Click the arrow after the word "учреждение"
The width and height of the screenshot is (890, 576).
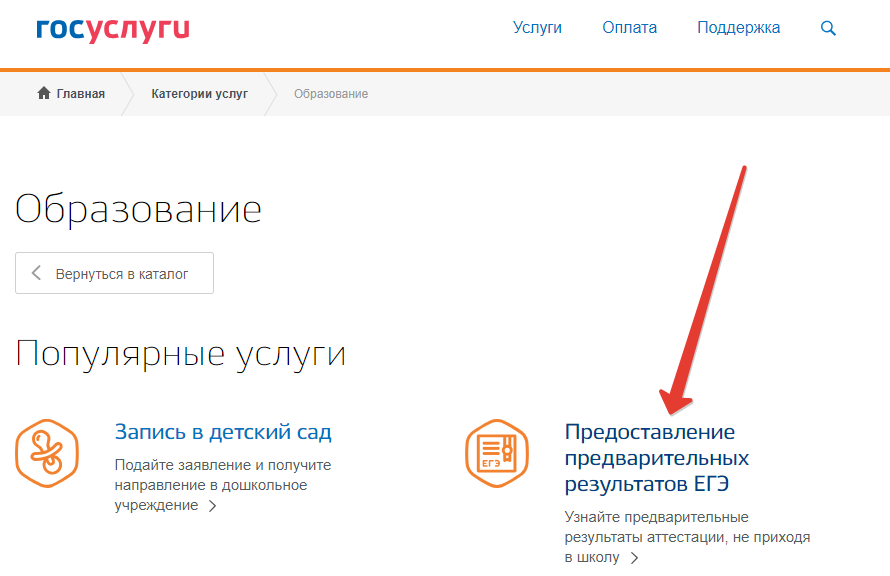pos(212,507)
